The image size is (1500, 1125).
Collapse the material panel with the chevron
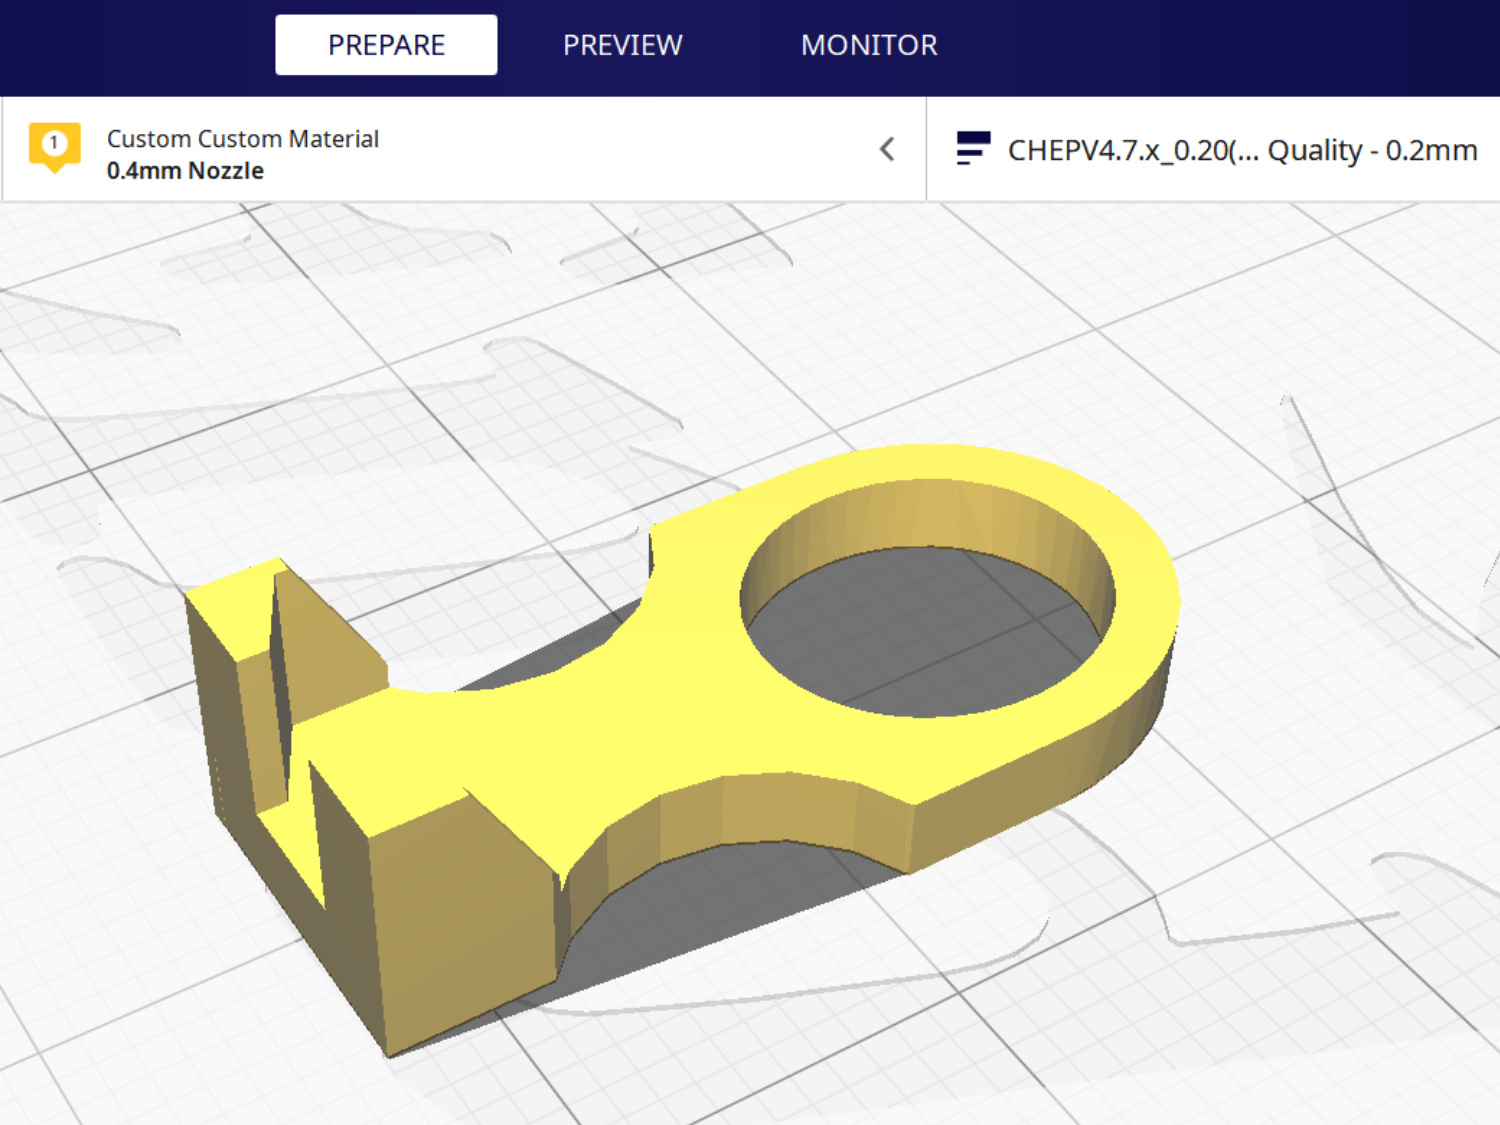pos(887,149)
